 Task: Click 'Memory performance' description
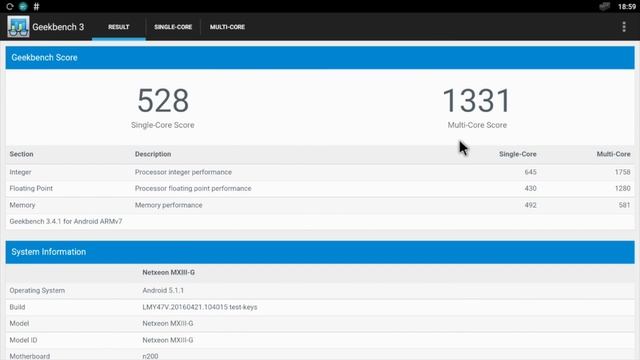tap(169, 205)
